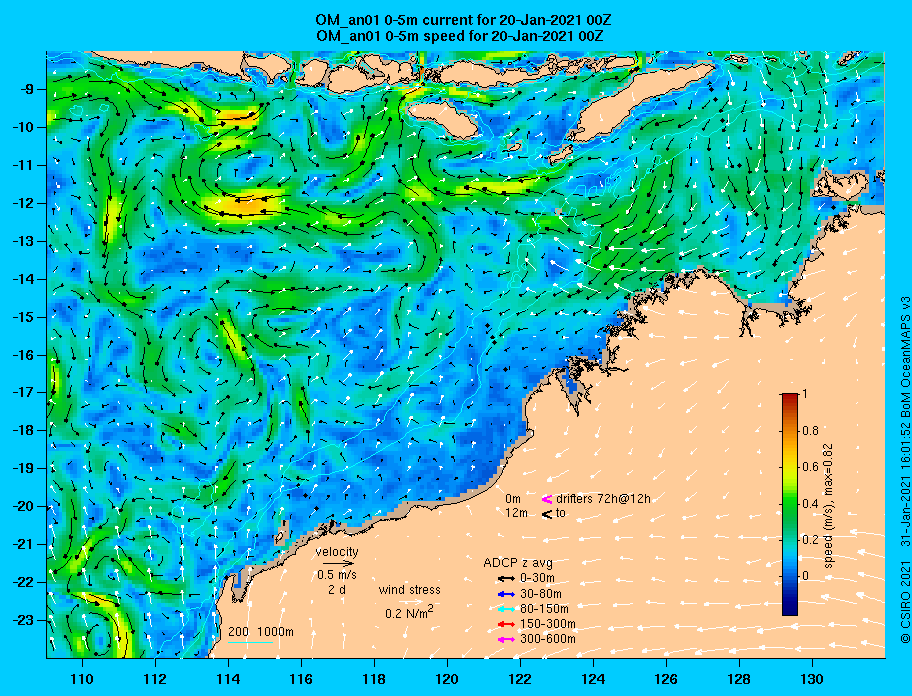Click the black 0-30m ADCP arrow icon
Screen dimensions: 912x696
(506, 579)
